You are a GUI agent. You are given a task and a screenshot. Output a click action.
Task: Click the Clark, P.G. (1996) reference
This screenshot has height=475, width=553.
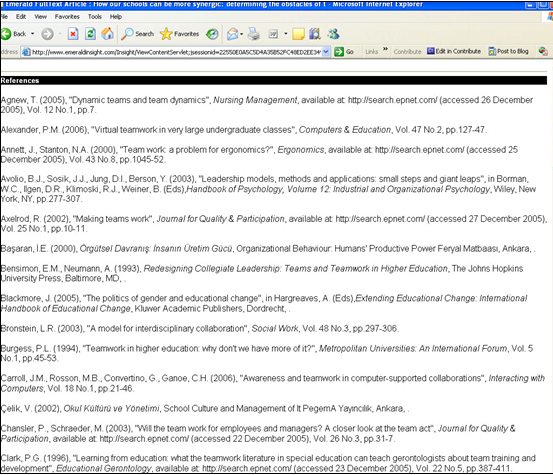[x=268, y=463]
